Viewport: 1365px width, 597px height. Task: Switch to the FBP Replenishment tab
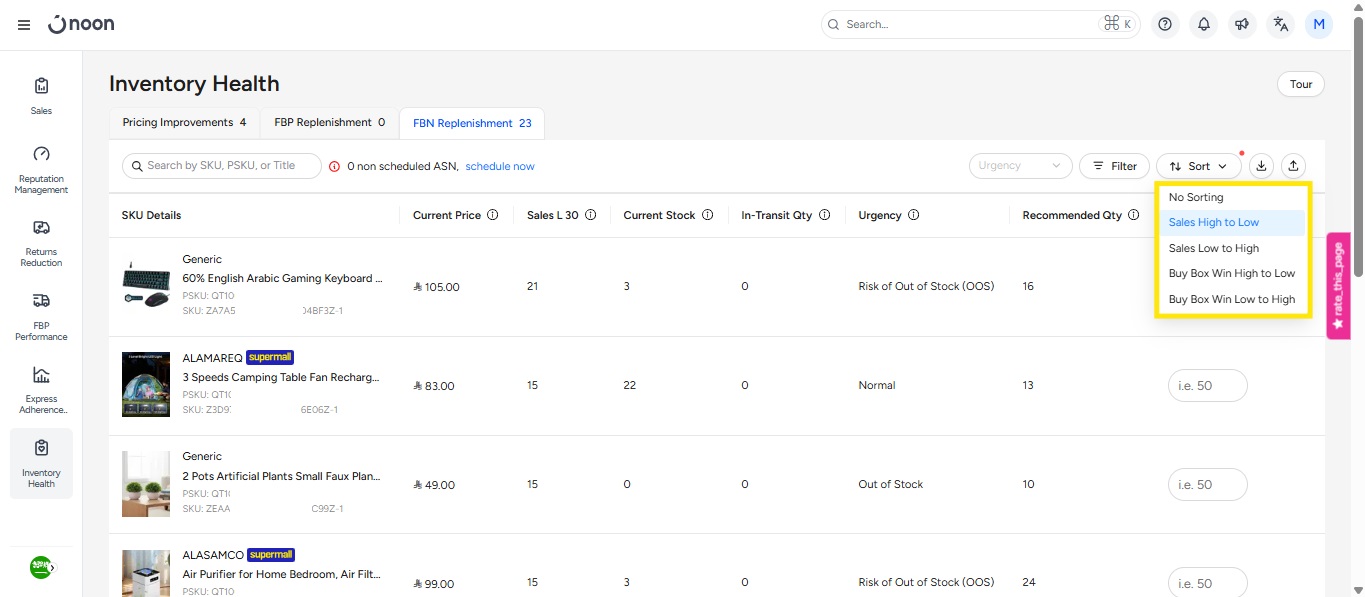[329, 122]
